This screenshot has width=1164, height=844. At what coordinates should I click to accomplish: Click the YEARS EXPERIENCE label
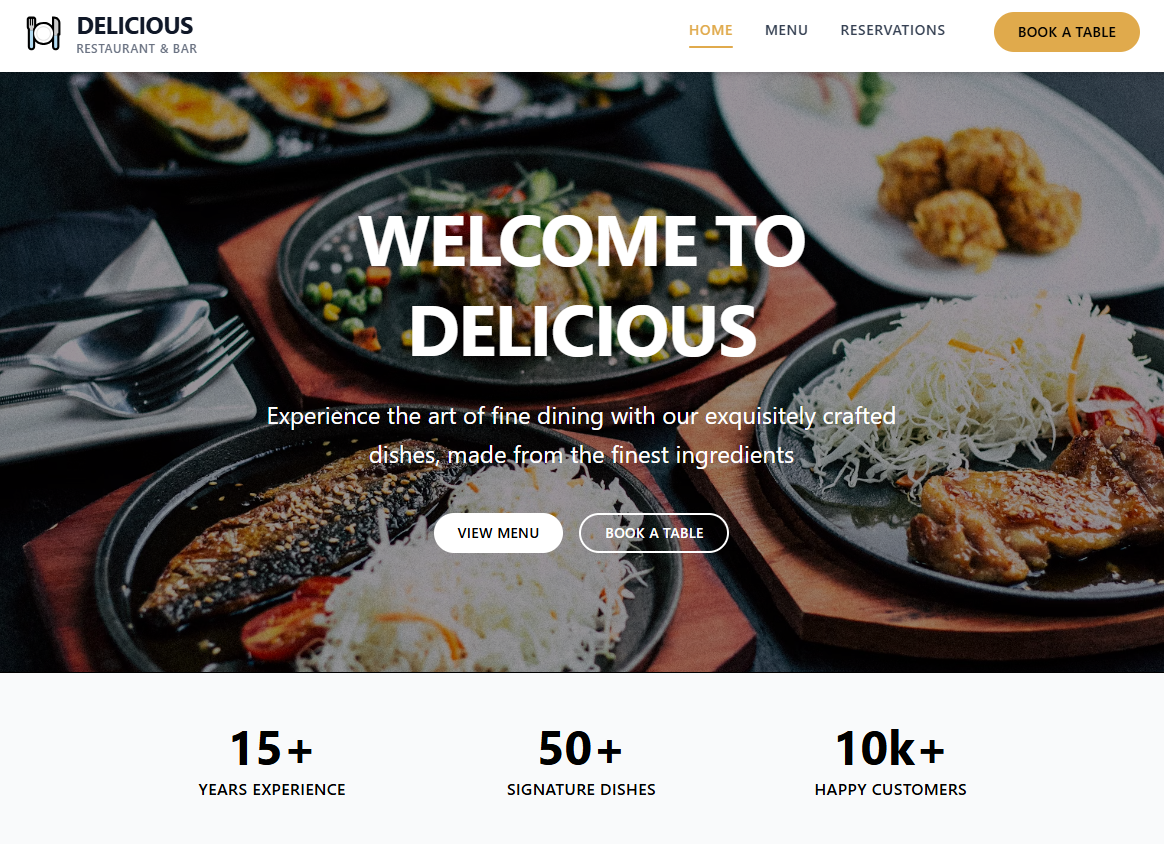pyautogui.click(x=272, y=790)
